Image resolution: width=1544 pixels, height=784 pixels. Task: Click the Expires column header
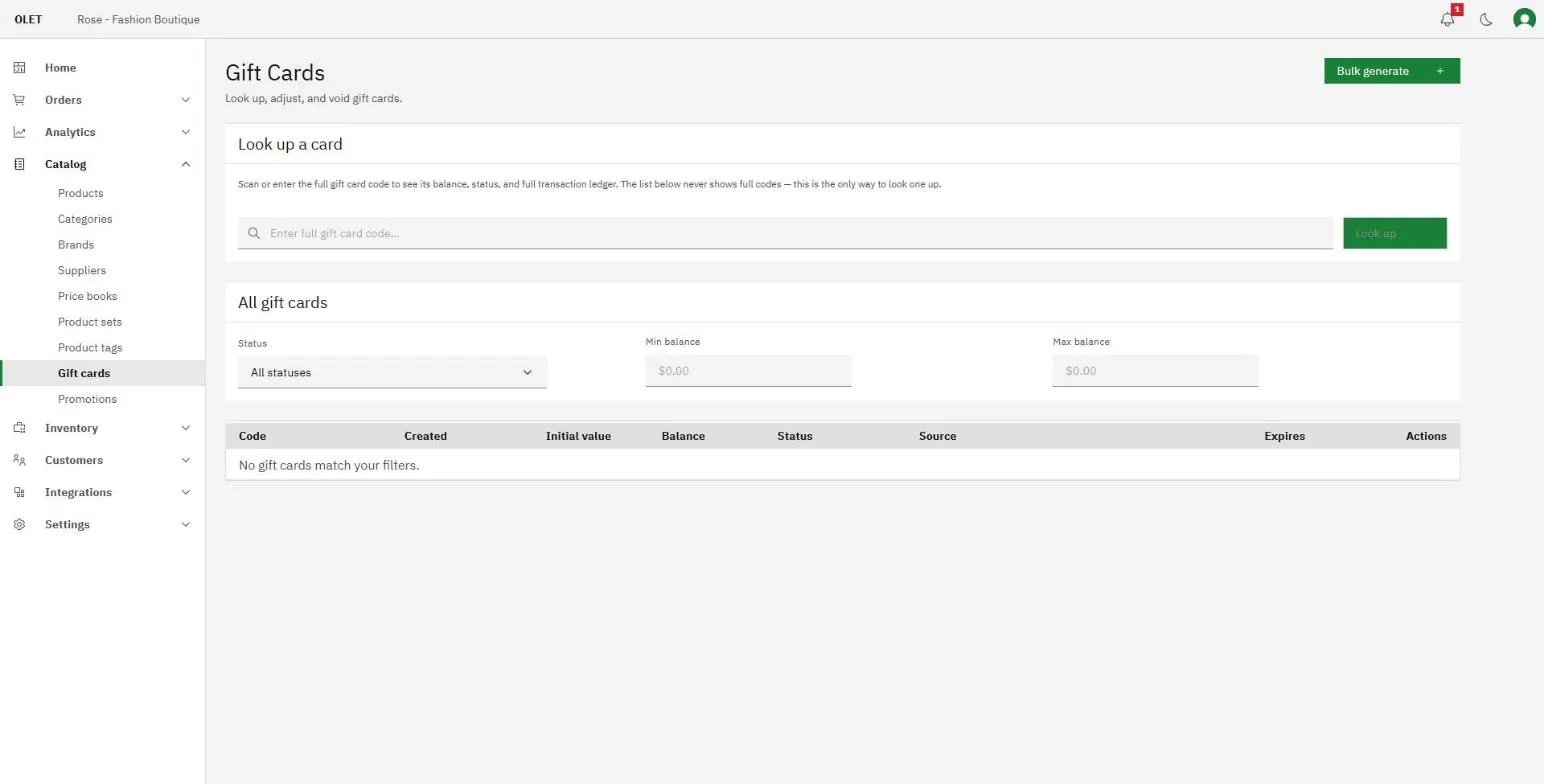[1284, 436]
